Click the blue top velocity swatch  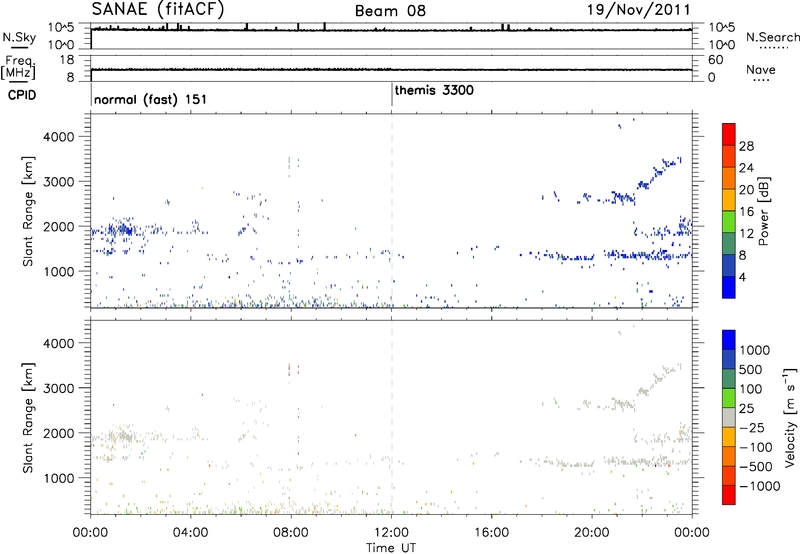click(729, 340)
